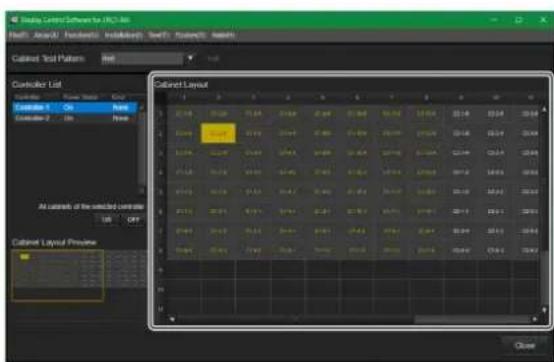This screenshot has height=362, width=554.
Task: Click the Close button at bottom right
Action: click(x=525, y=346)
